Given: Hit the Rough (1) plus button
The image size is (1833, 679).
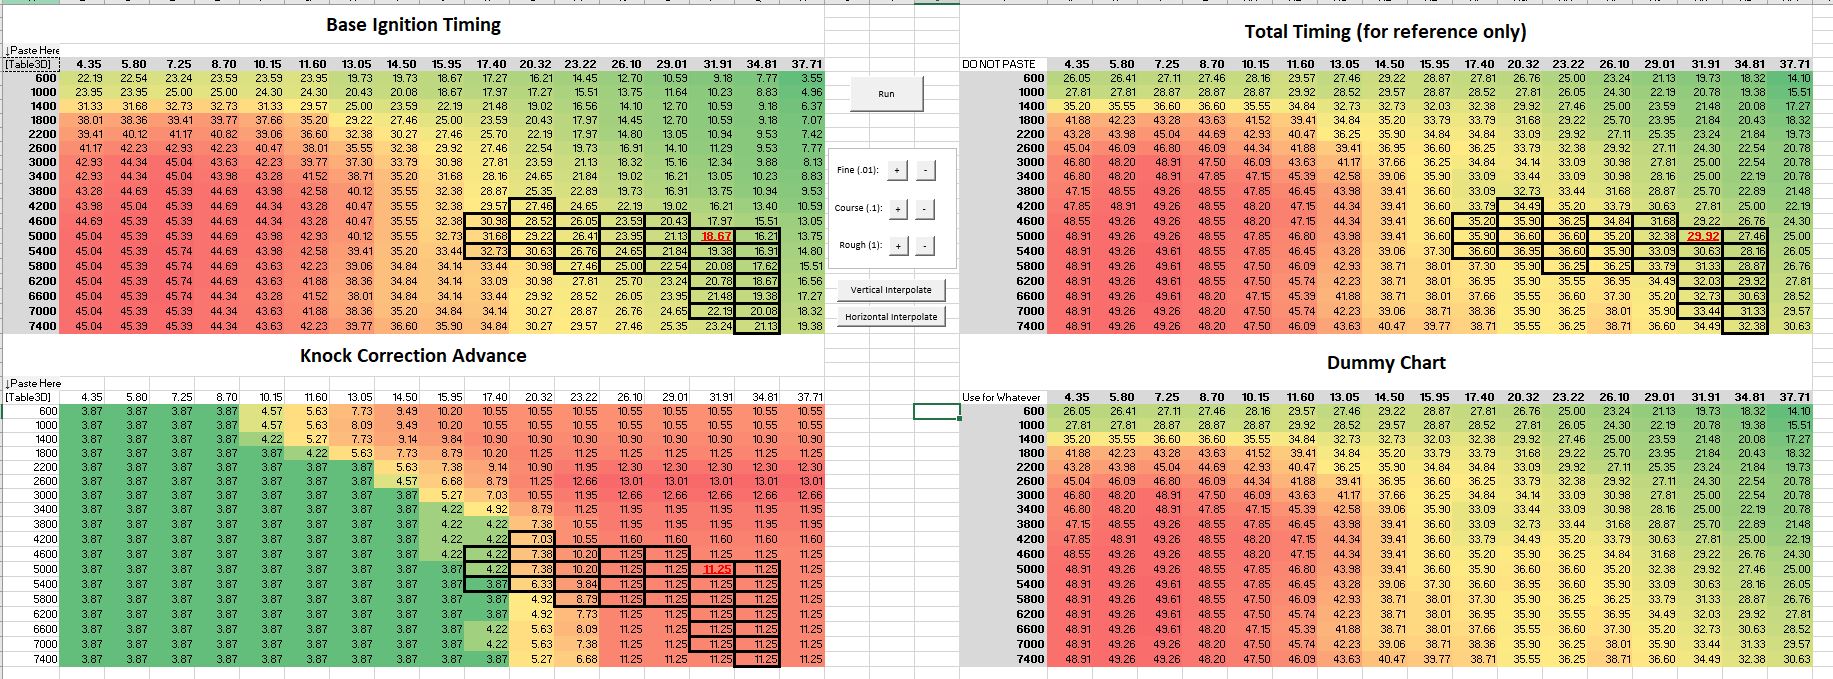Looking at the screenshot, I should (897, 246).
